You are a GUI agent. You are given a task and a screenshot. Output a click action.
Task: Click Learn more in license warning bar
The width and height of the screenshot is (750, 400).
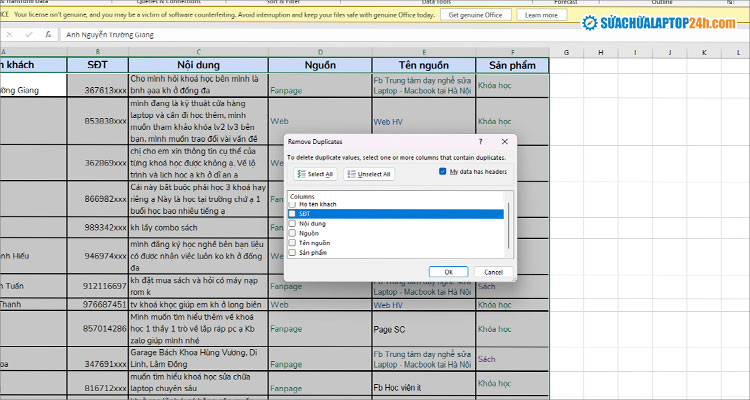[x=541, y=15]
